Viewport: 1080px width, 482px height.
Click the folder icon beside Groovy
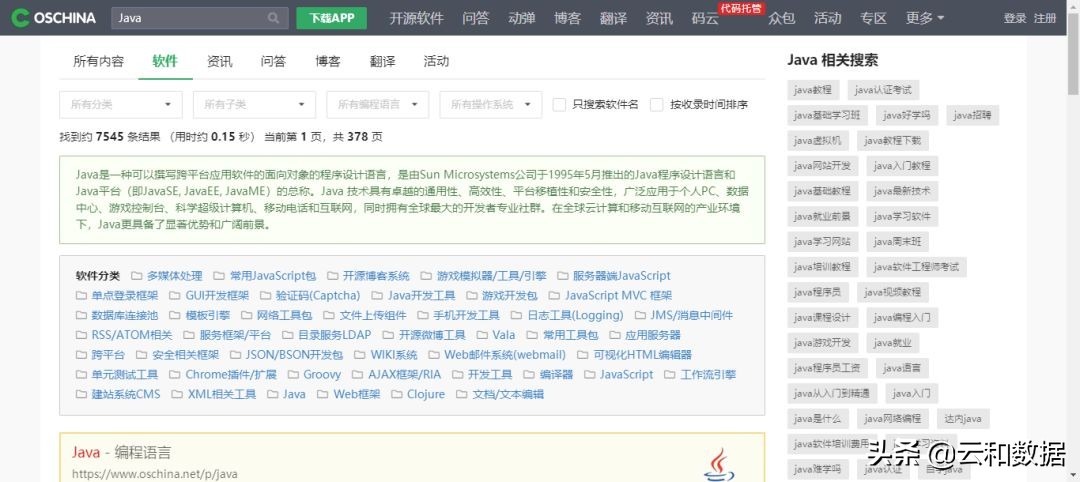tap(293, 375)
